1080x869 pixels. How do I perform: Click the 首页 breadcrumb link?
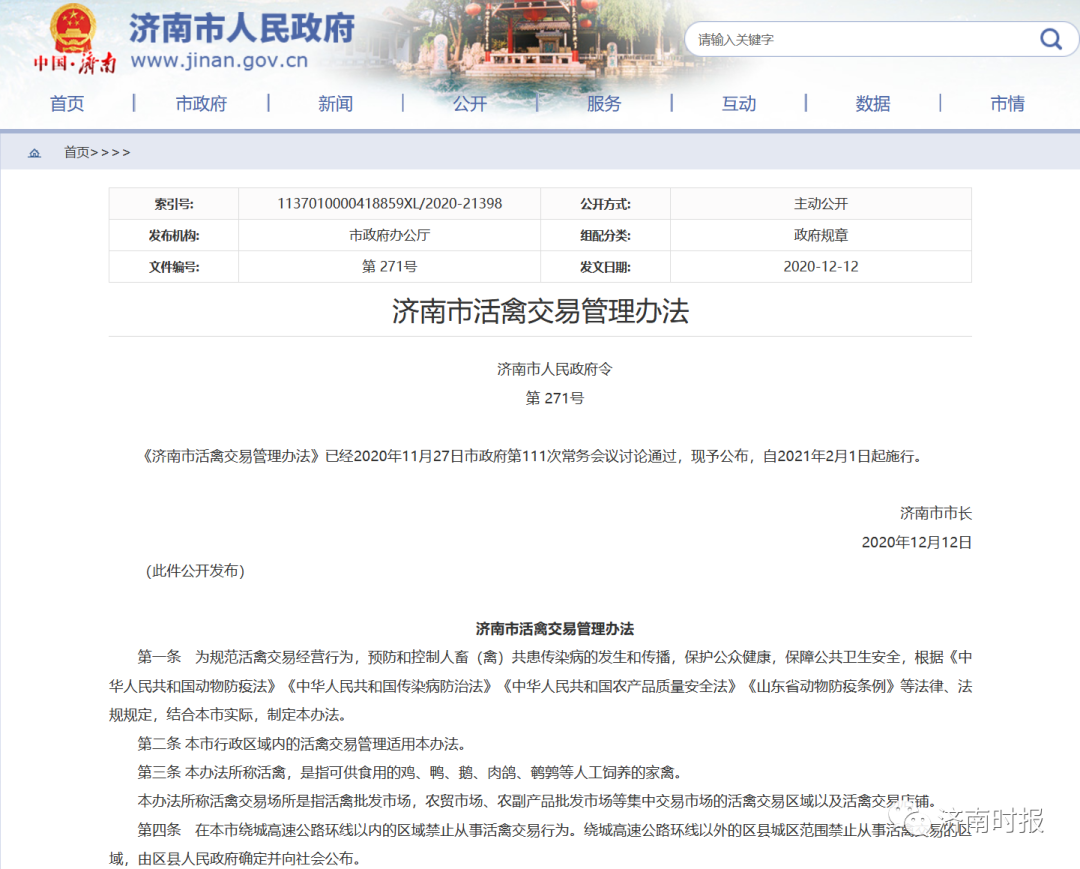76,152
